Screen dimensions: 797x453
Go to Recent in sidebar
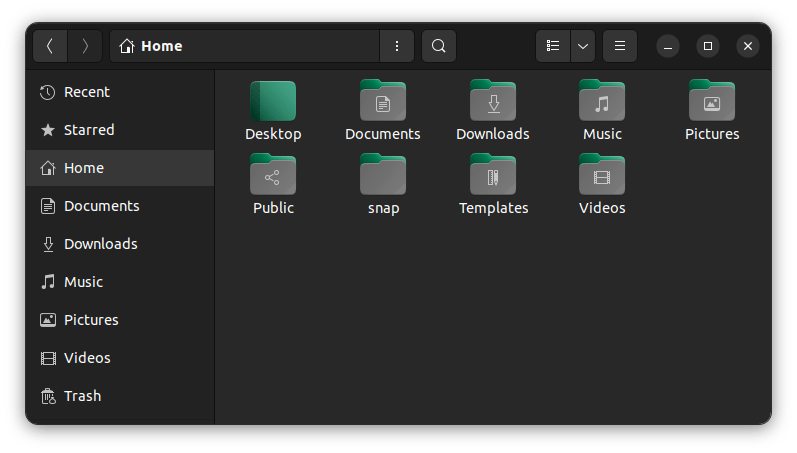tap(87, 92)
